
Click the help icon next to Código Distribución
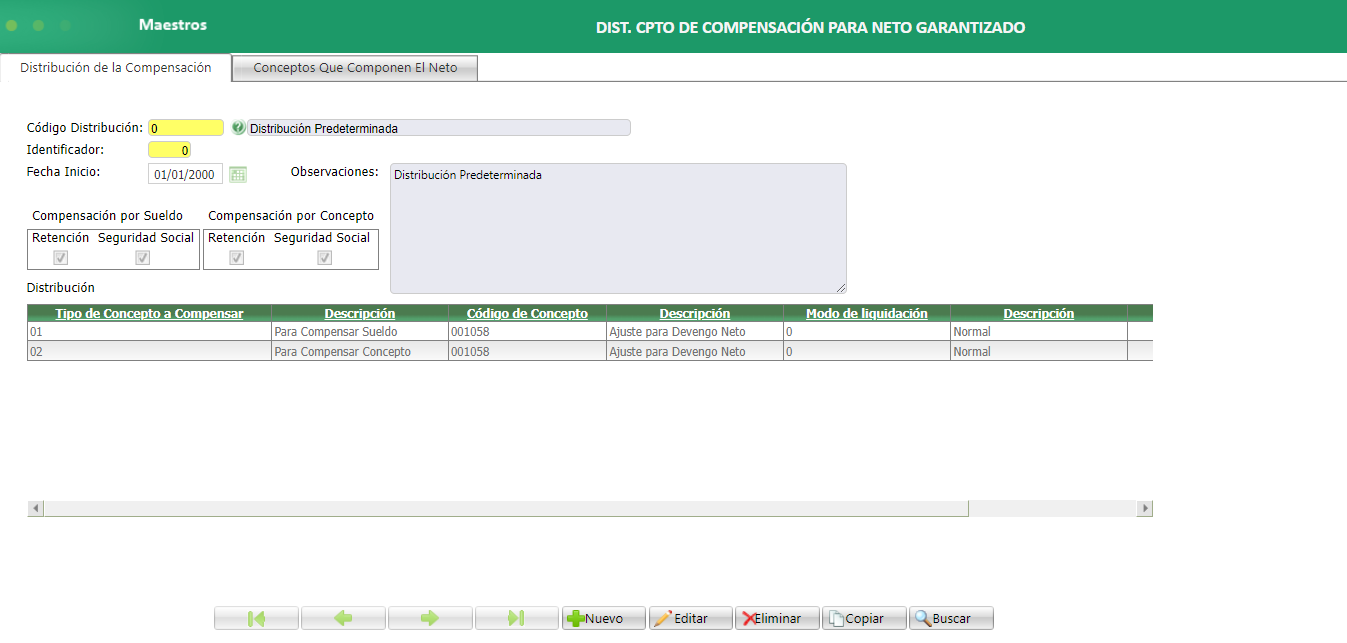pos(238,127)
